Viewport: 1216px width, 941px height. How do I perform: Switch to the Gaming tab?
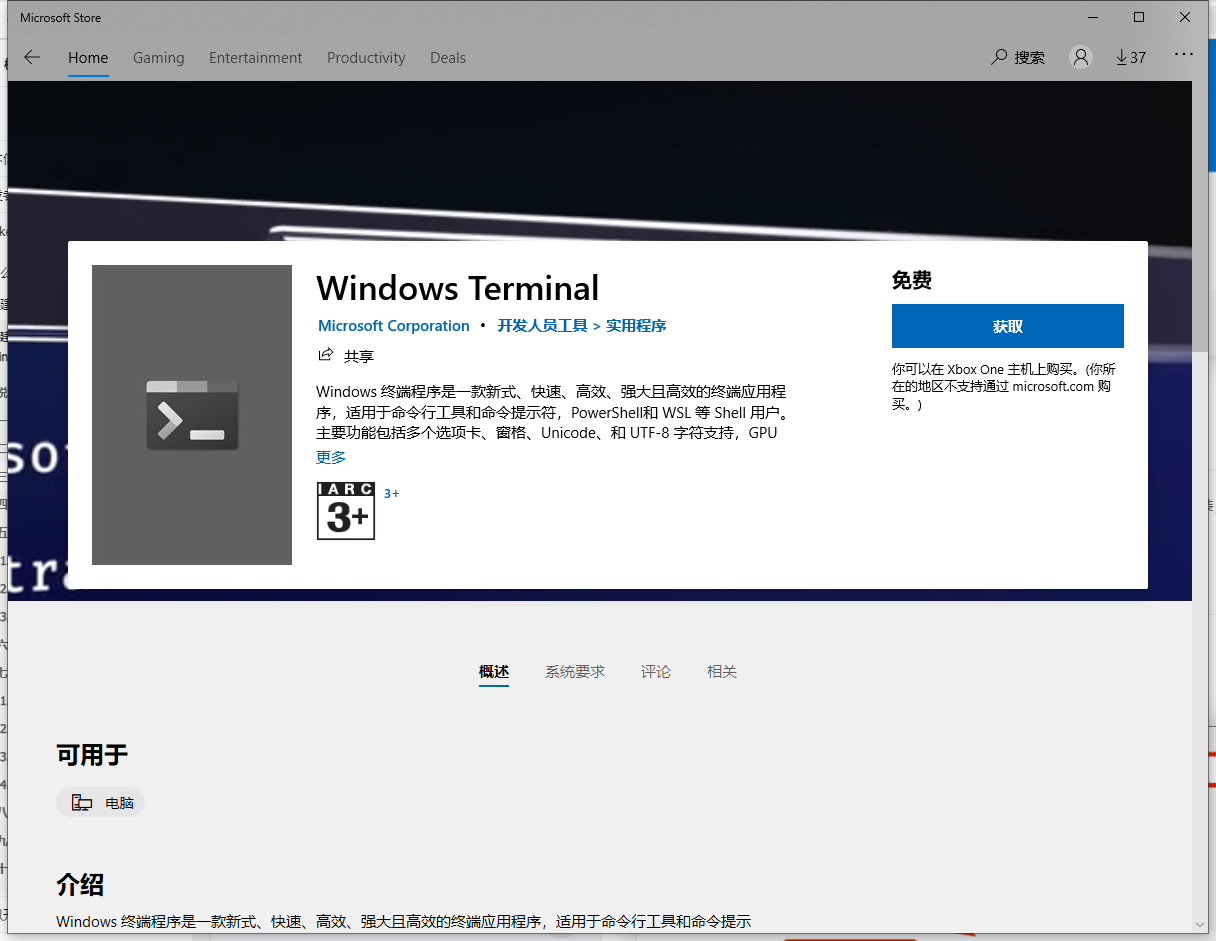[159, 58]
